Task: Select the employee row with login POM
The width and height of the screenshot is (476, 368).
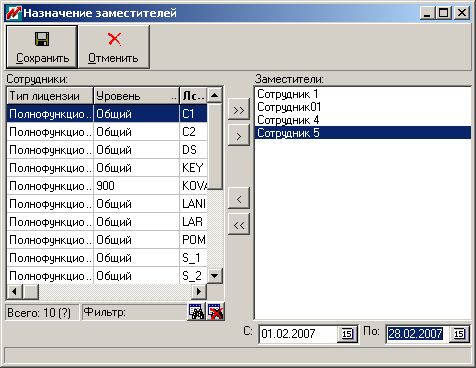Action: [x=107, y=240]
